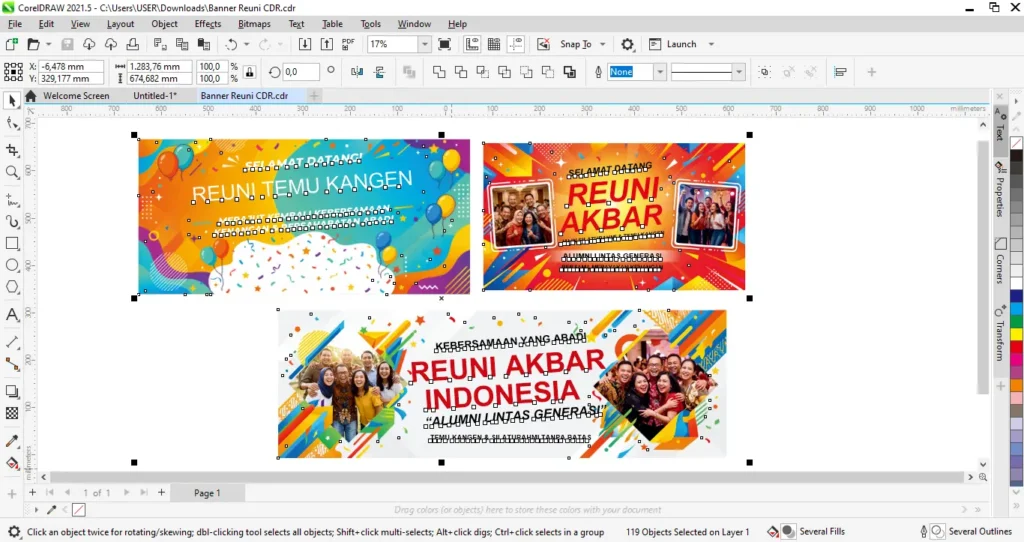Select the Interactive Fill tool
Image resolution: width=1024 pixels, height=542 pixels.
(12, 464)
